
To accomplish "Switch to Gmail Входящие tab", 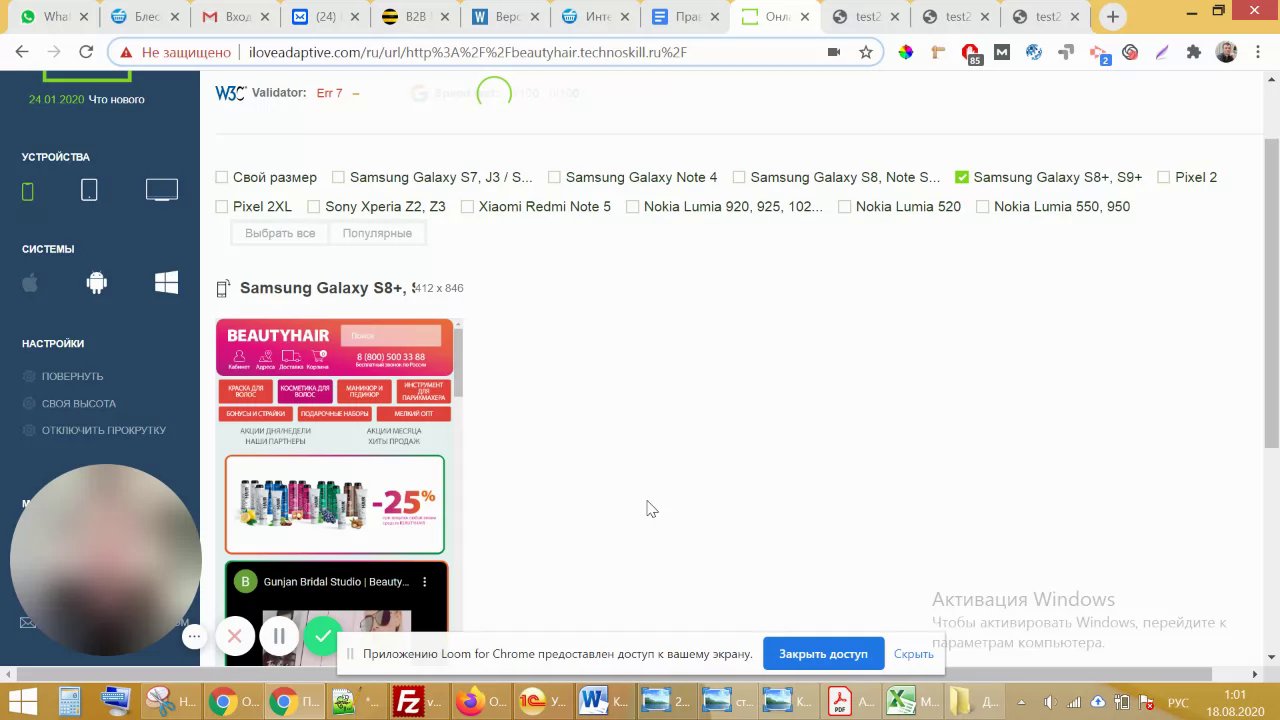I will click(235, 17).
